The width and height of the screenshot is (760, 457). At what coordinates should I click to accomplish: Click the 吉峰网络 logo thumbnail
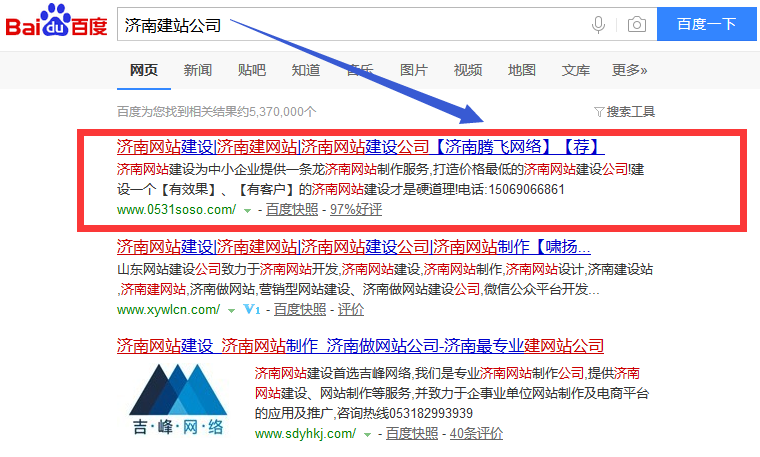(178, 399)
